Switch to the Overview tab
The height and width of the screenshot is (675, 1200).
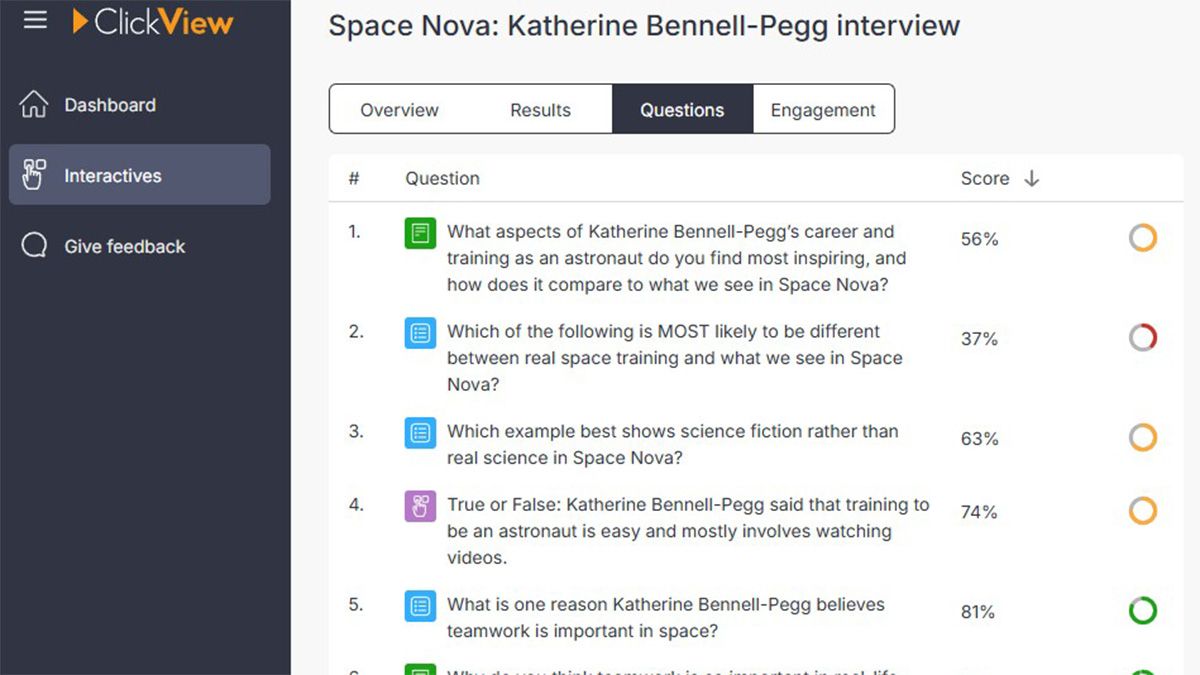coord(399,110)
